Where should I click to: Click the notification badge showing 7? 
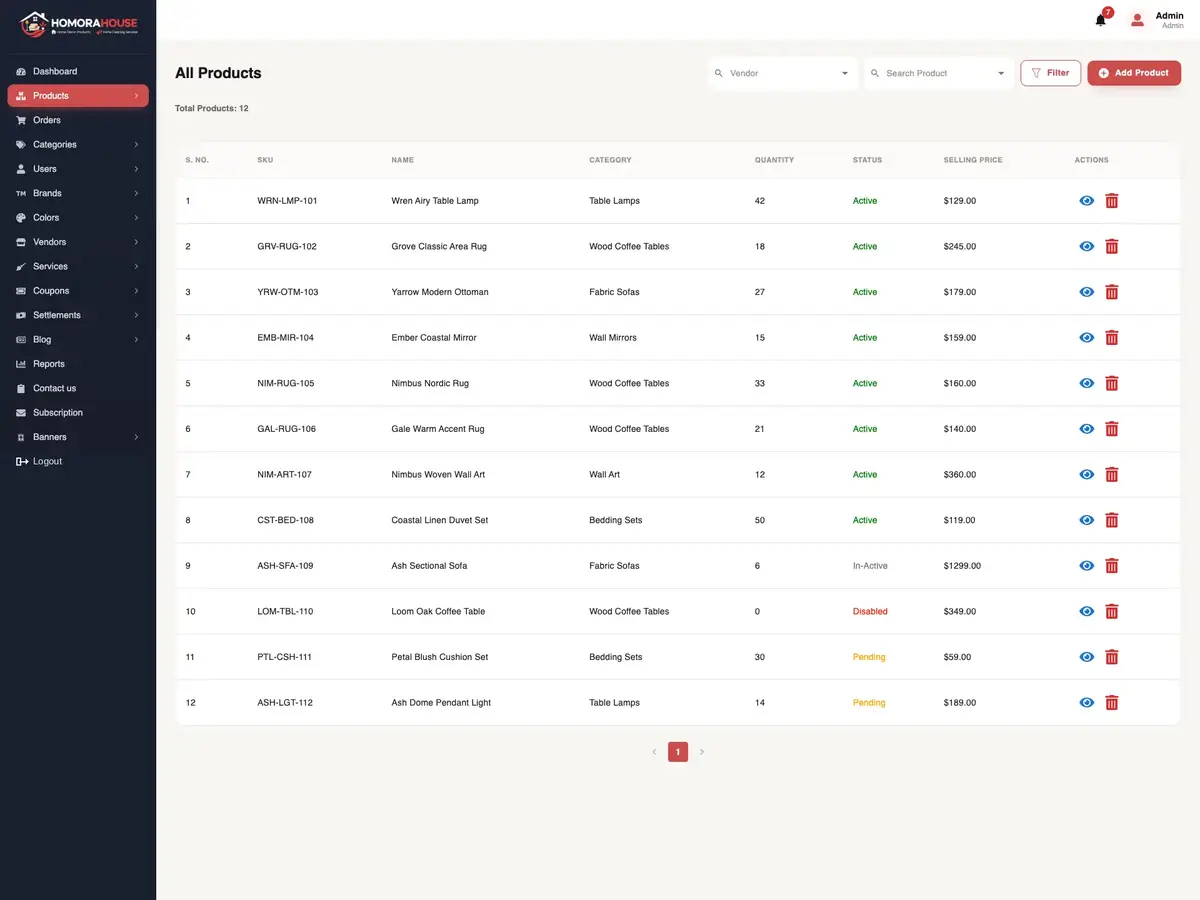[1108, 12]
